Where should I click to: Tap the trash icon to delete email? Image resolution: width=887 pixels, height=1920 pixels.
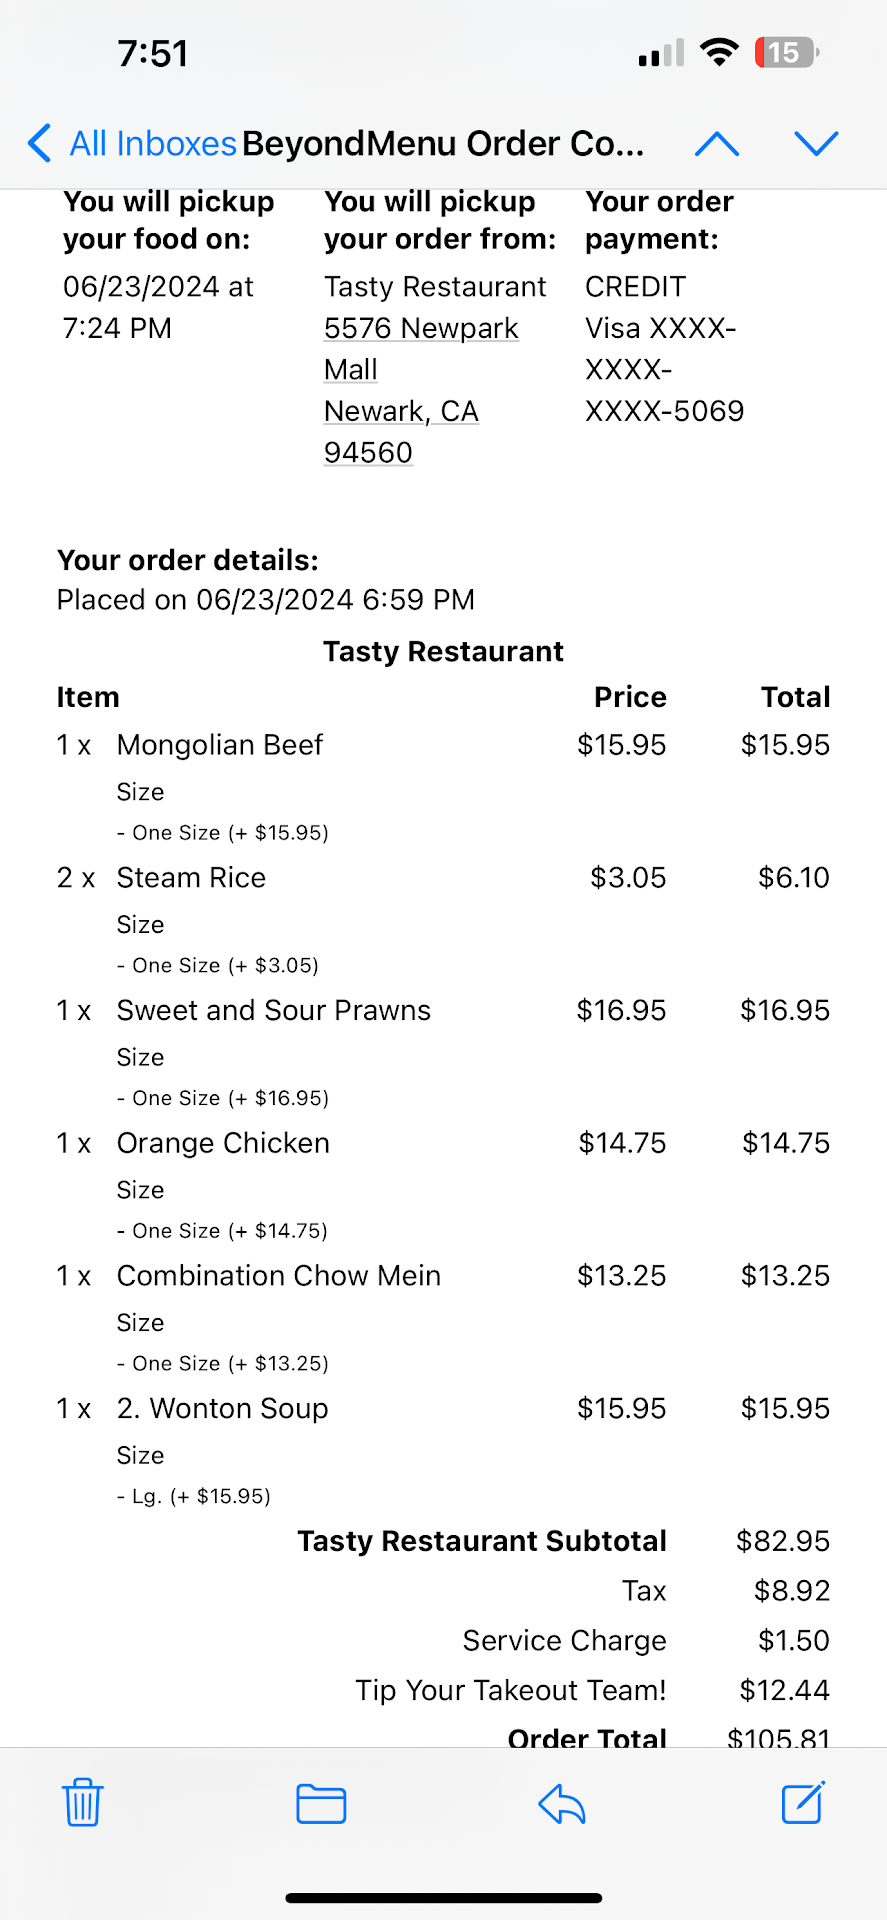pos(83,1802)
